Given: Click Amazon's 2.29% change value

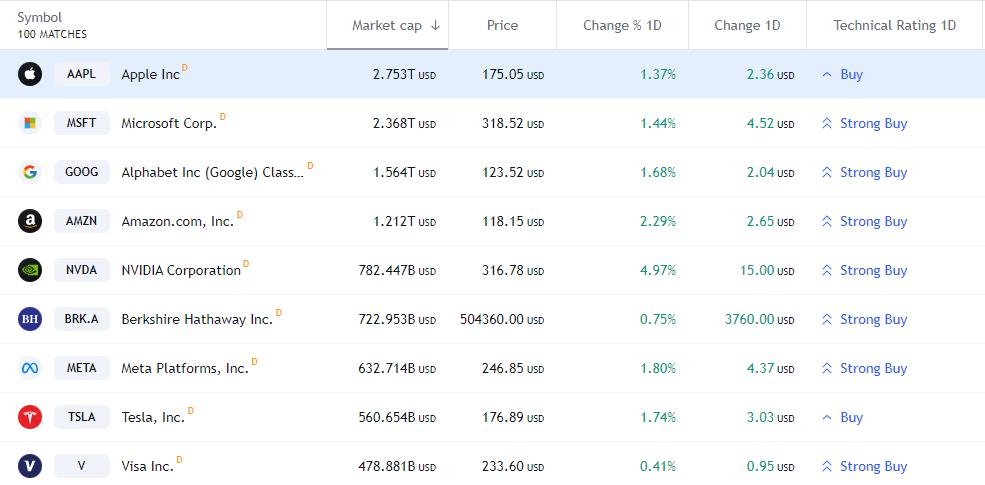Looking at the screenshot, I should click(658, 222).
